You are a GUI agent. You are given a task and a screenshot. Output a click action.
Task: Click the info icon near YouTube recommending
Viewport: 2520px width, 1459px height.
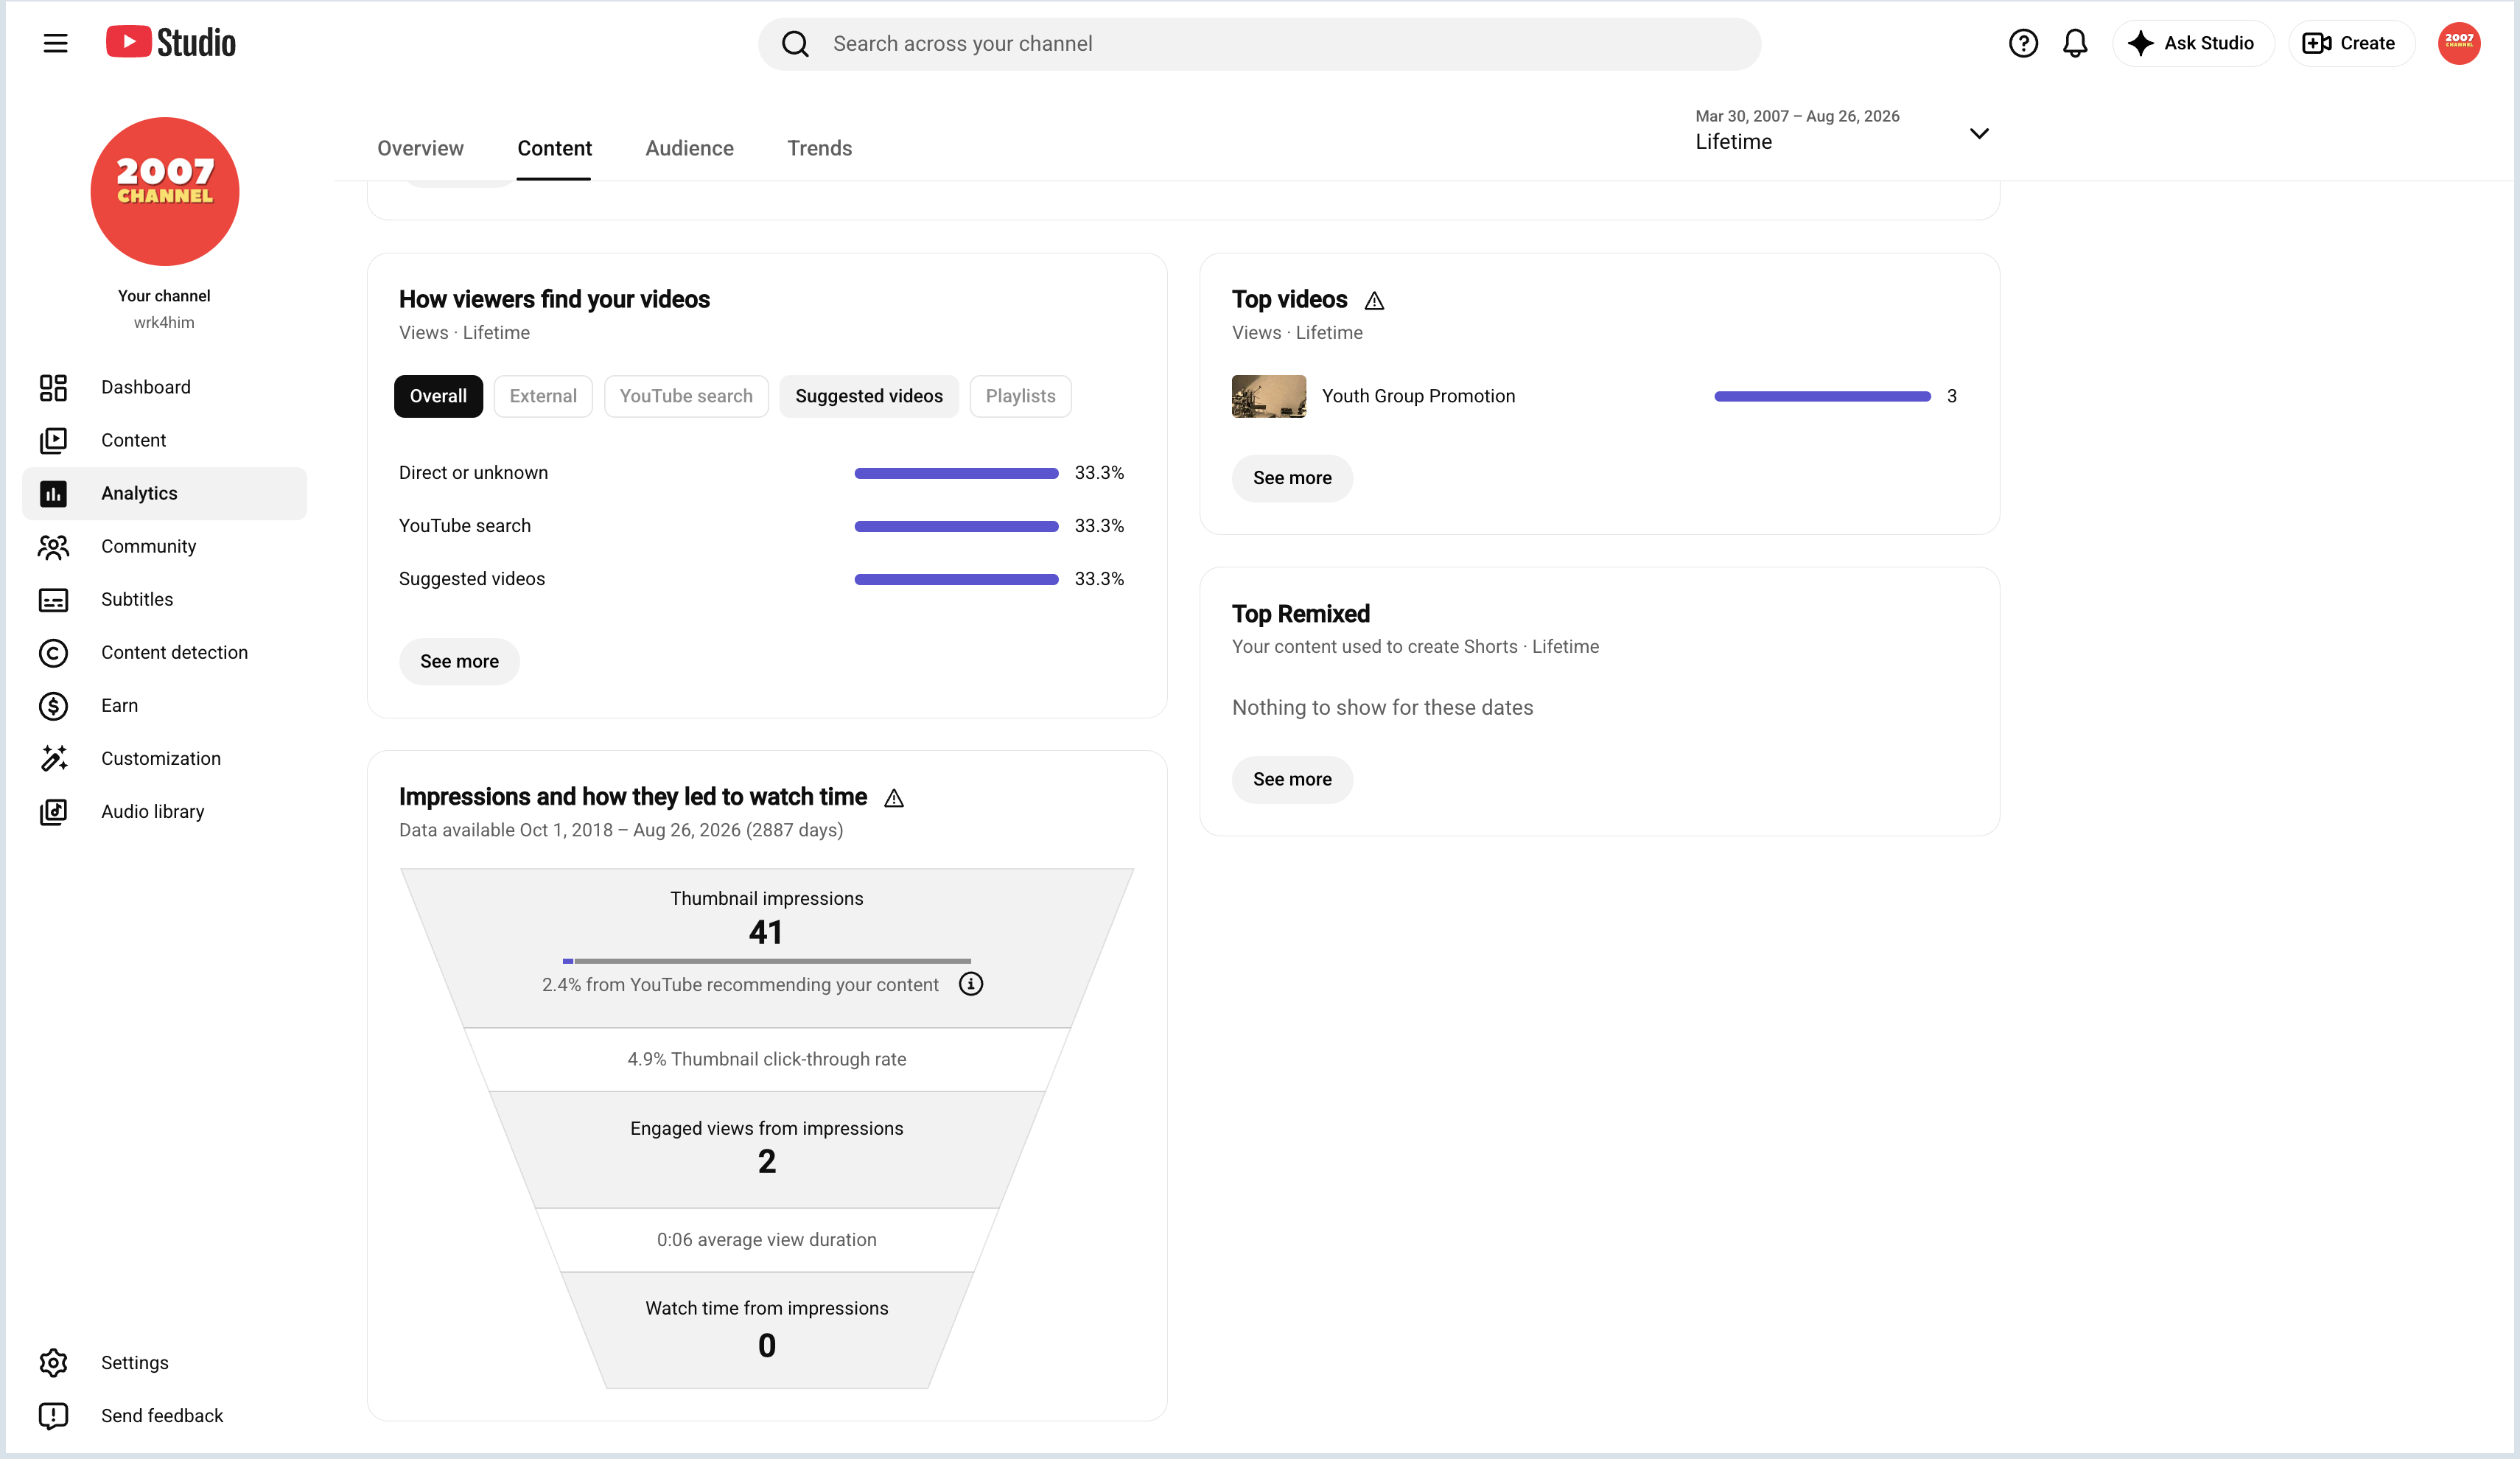tap(970, 984)
